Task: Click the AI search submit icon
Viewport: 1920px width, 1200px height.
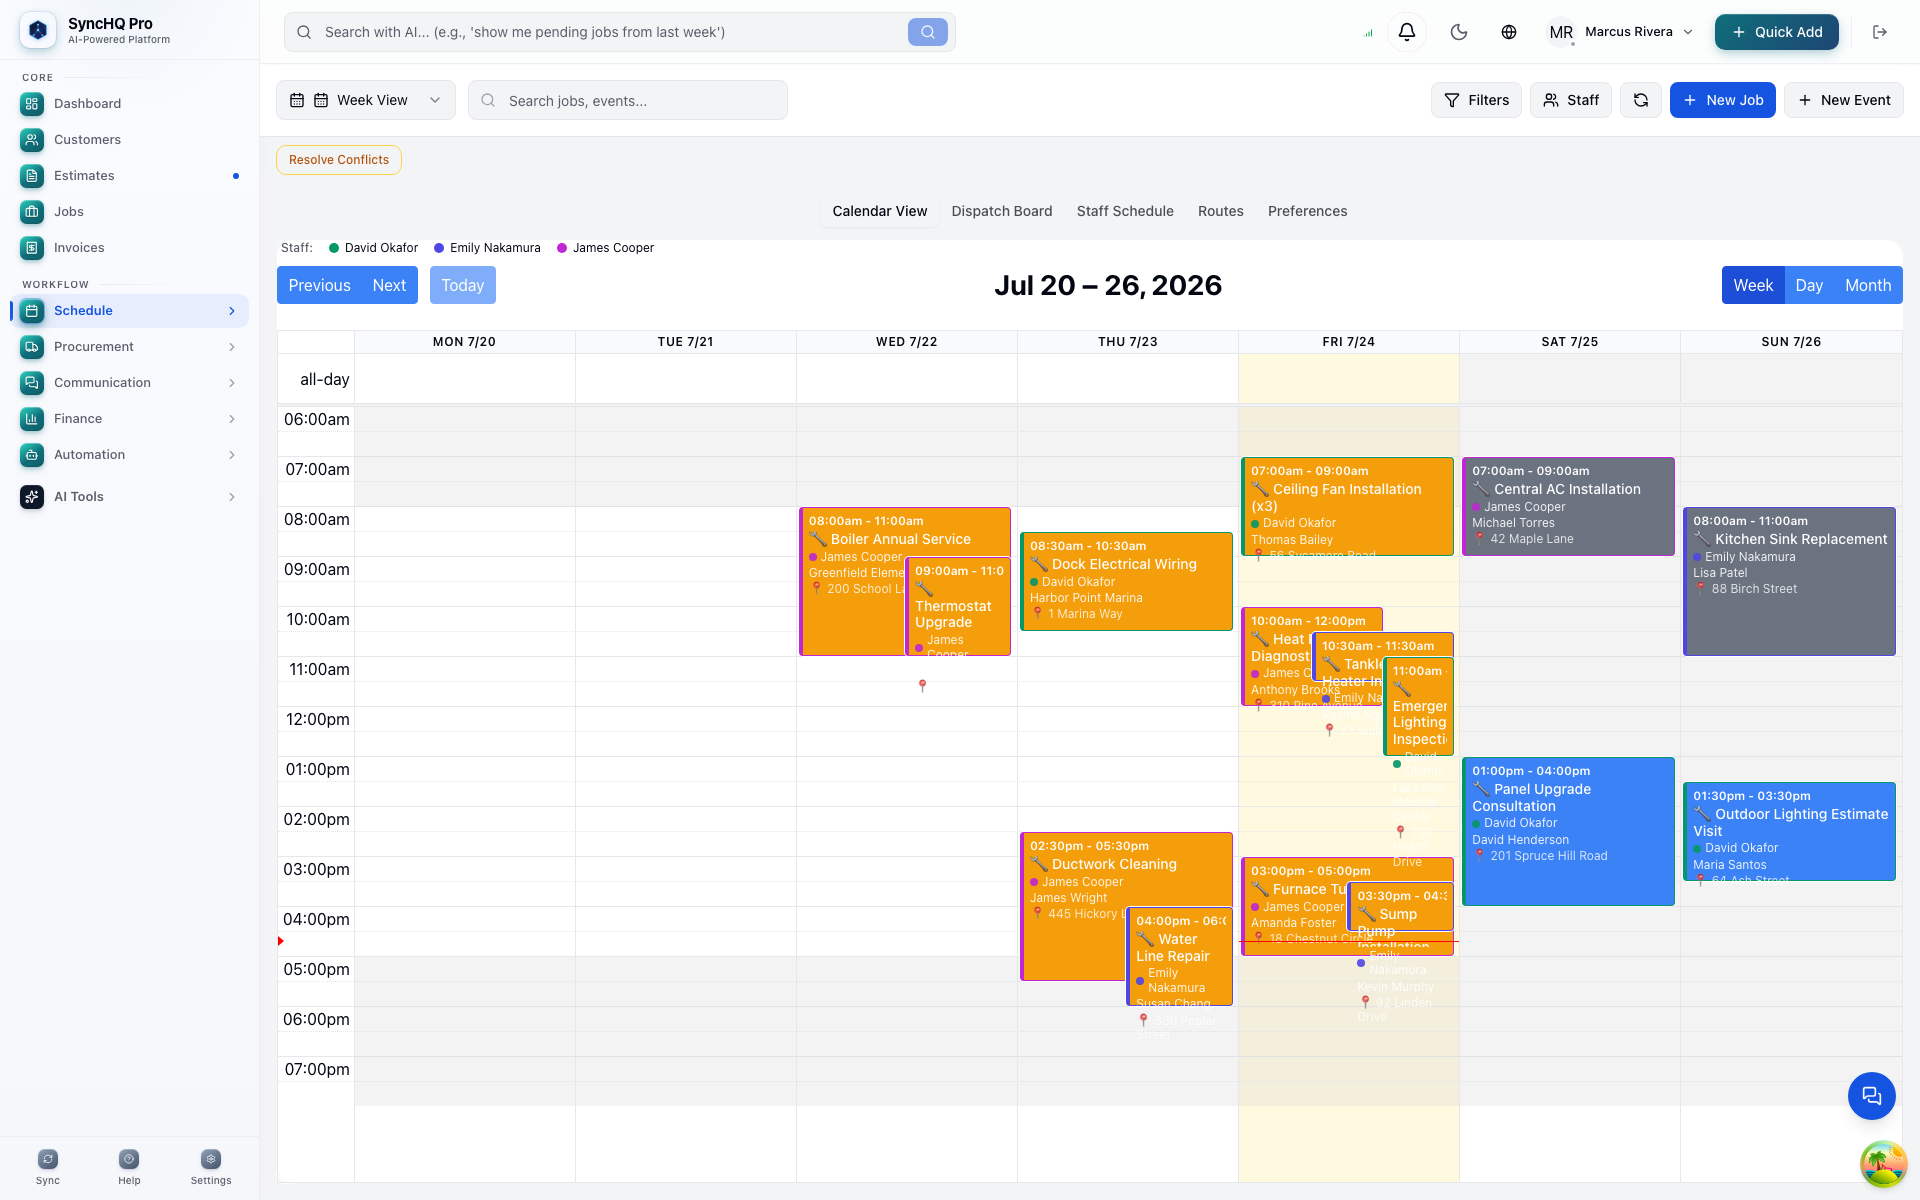Action: pyautogui.click(x=927, y=32)
